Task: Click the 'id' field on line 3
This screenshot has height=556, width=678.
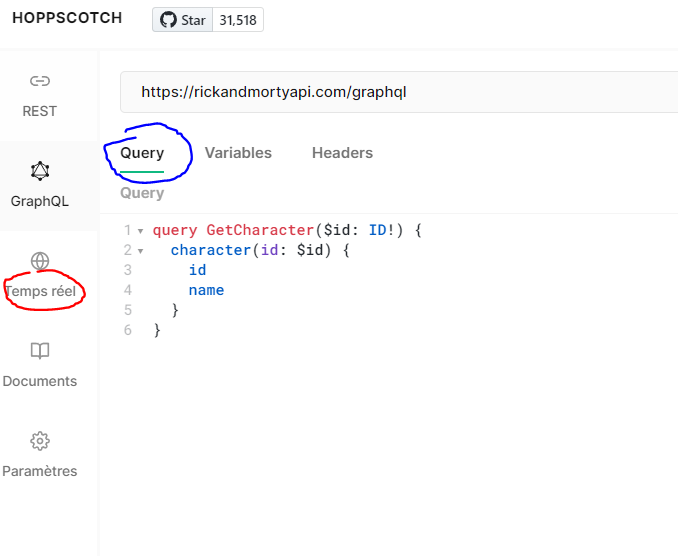Action: pos(198,270)
